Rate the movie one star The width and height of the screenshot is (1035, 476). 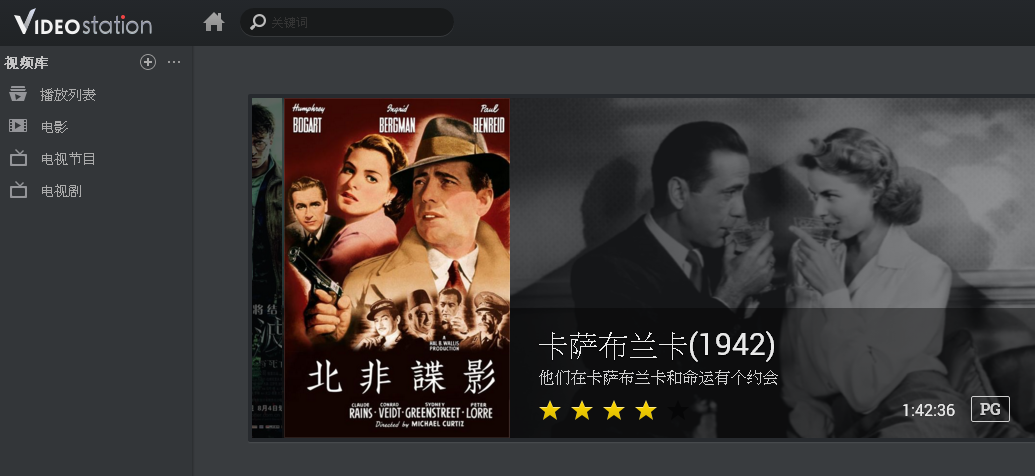point(549,411)
